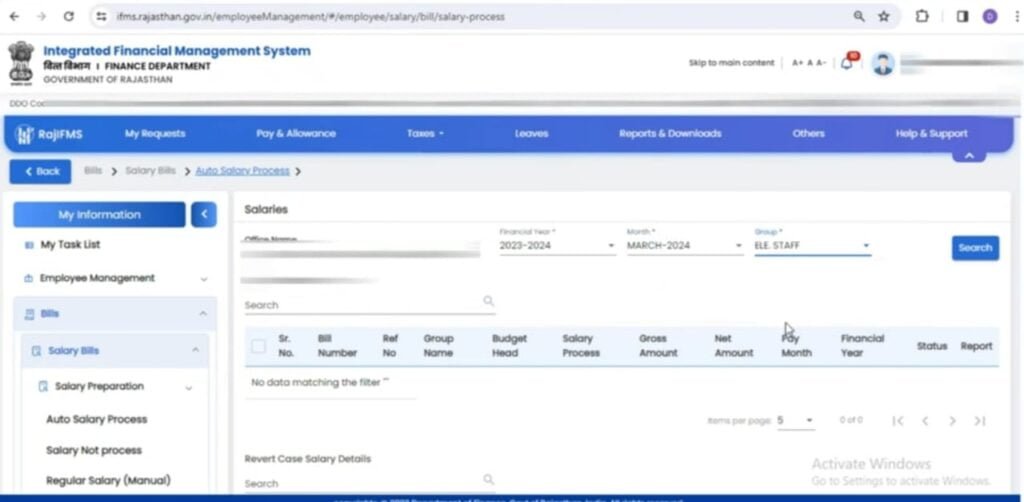
Task: Click the magnifier icon in the Revert Case search field
Action: pos(488,480)
